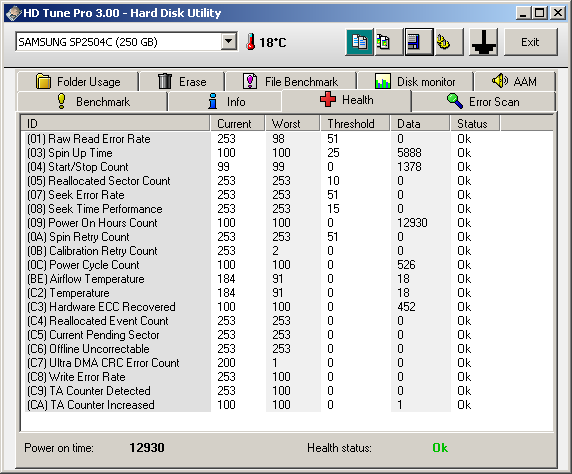
Task: Sort by the Current column header
Action: pyautogui.click(x=237, y=123)
